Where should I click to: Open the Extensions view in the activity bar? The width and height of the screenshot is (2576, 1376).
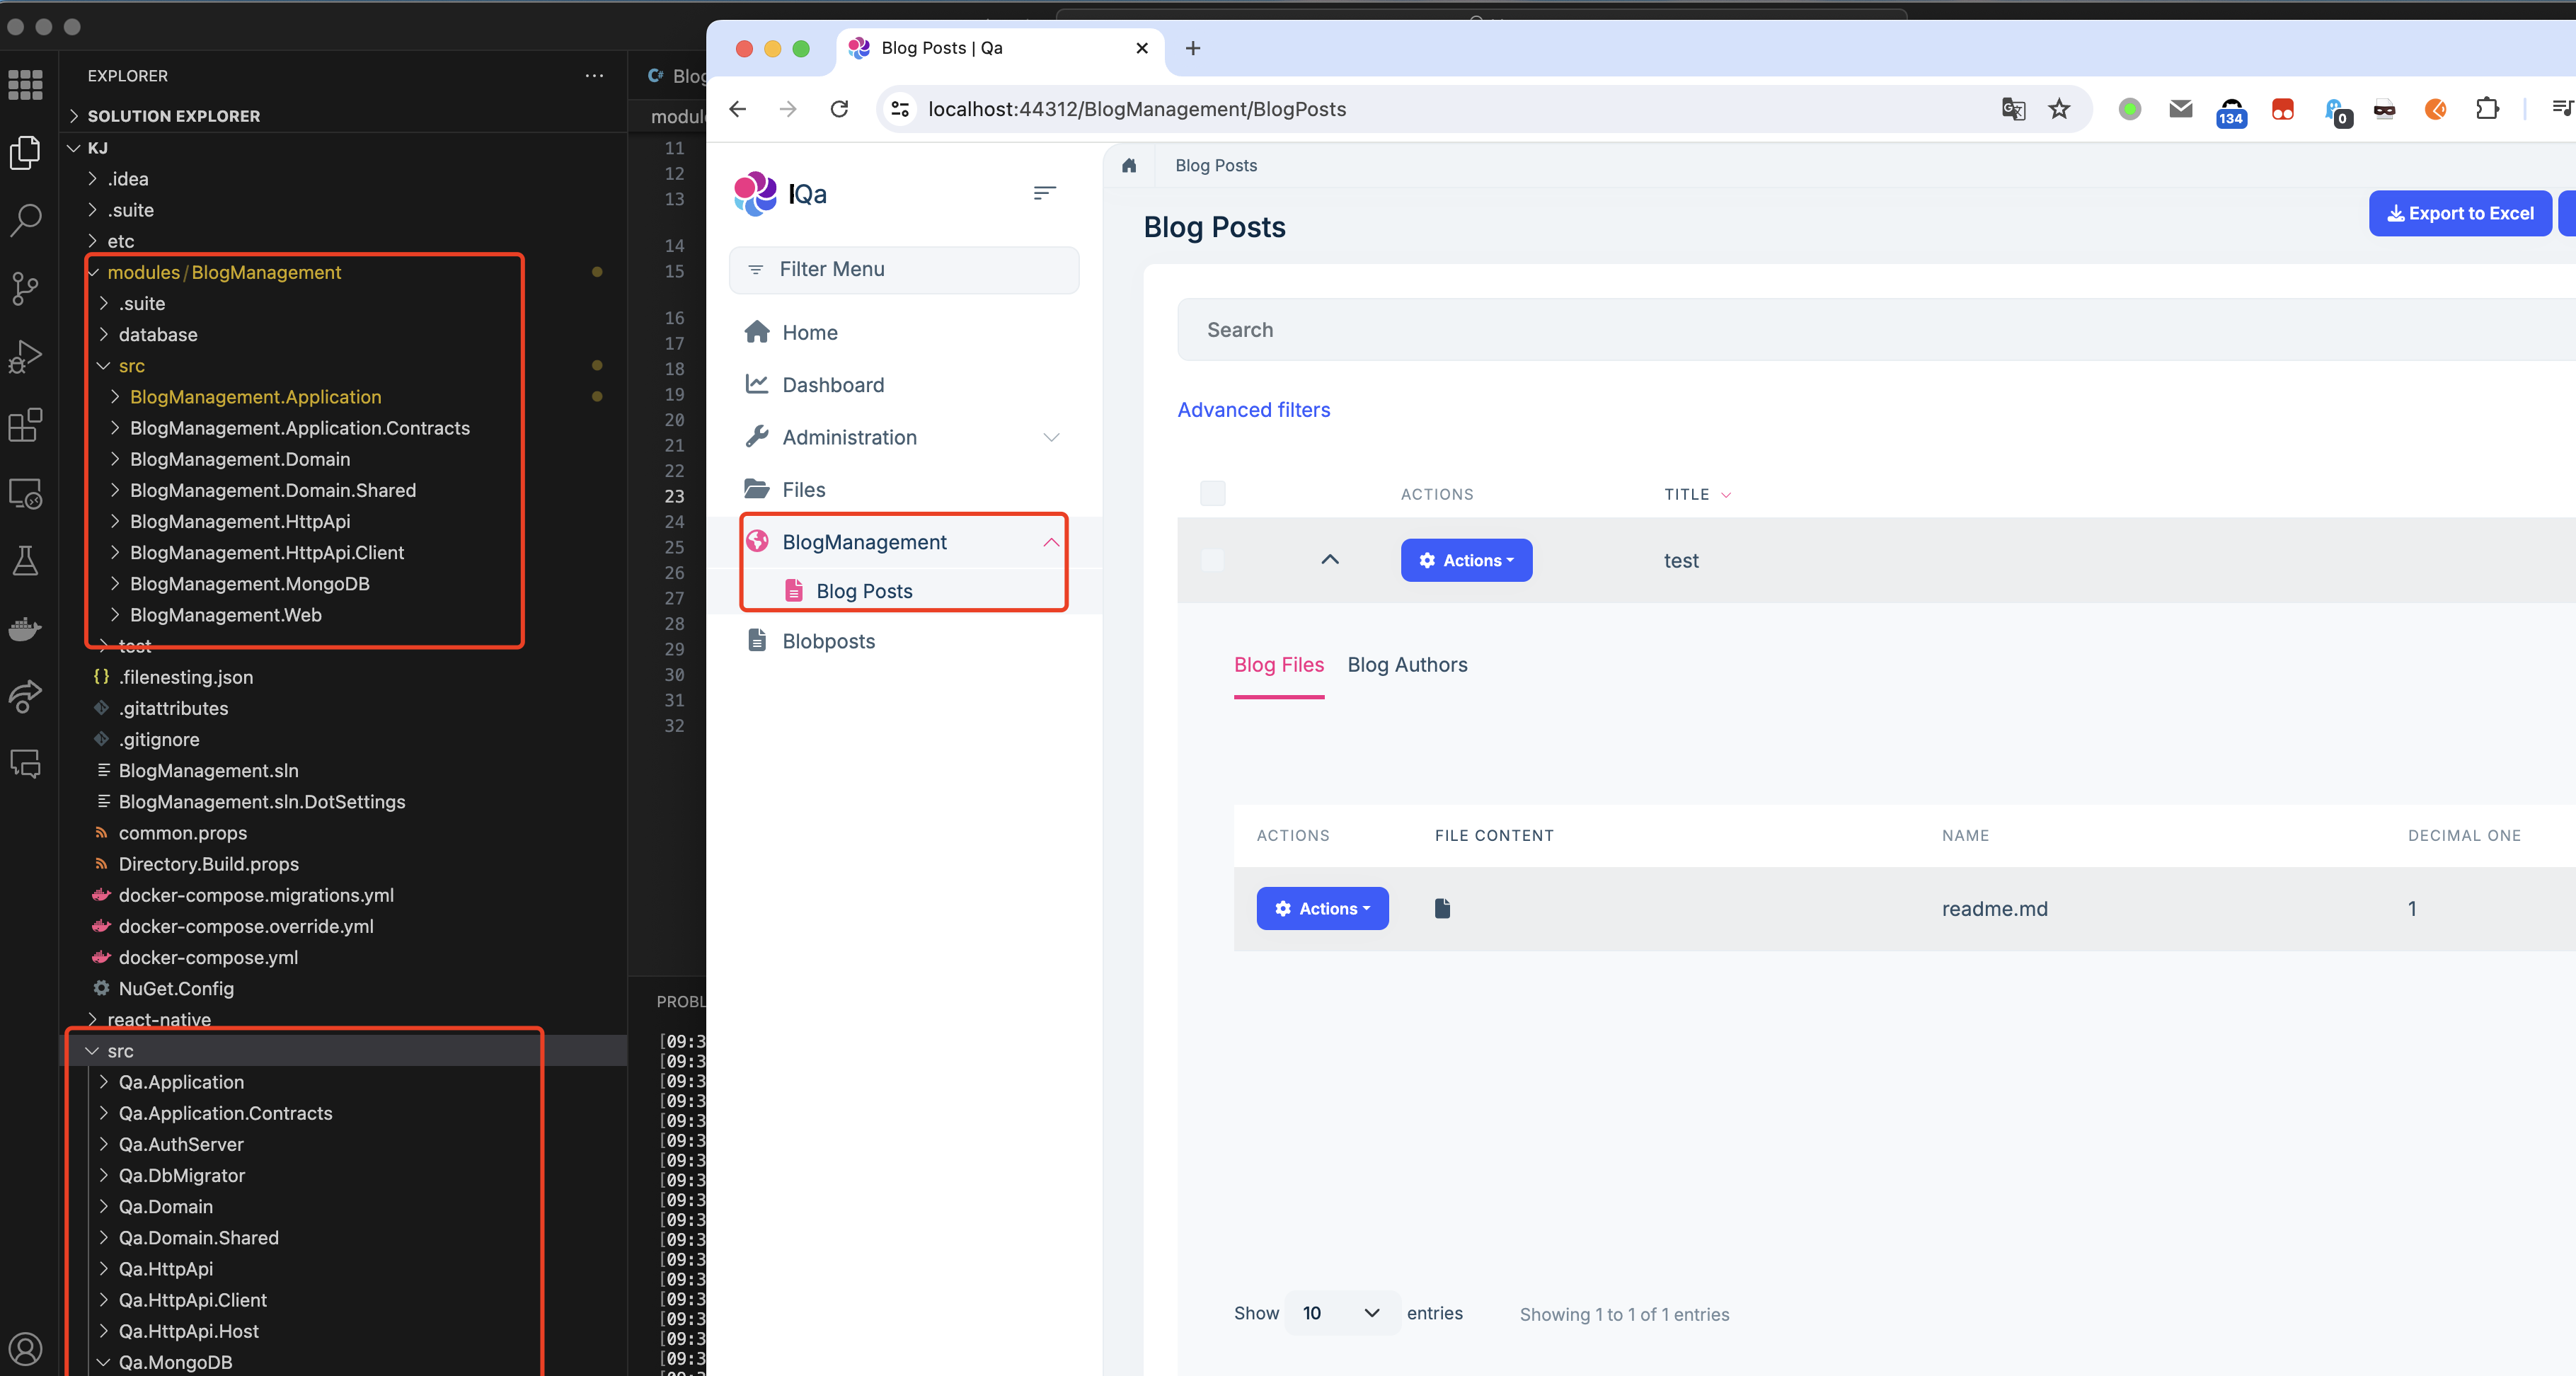(25, 424)
